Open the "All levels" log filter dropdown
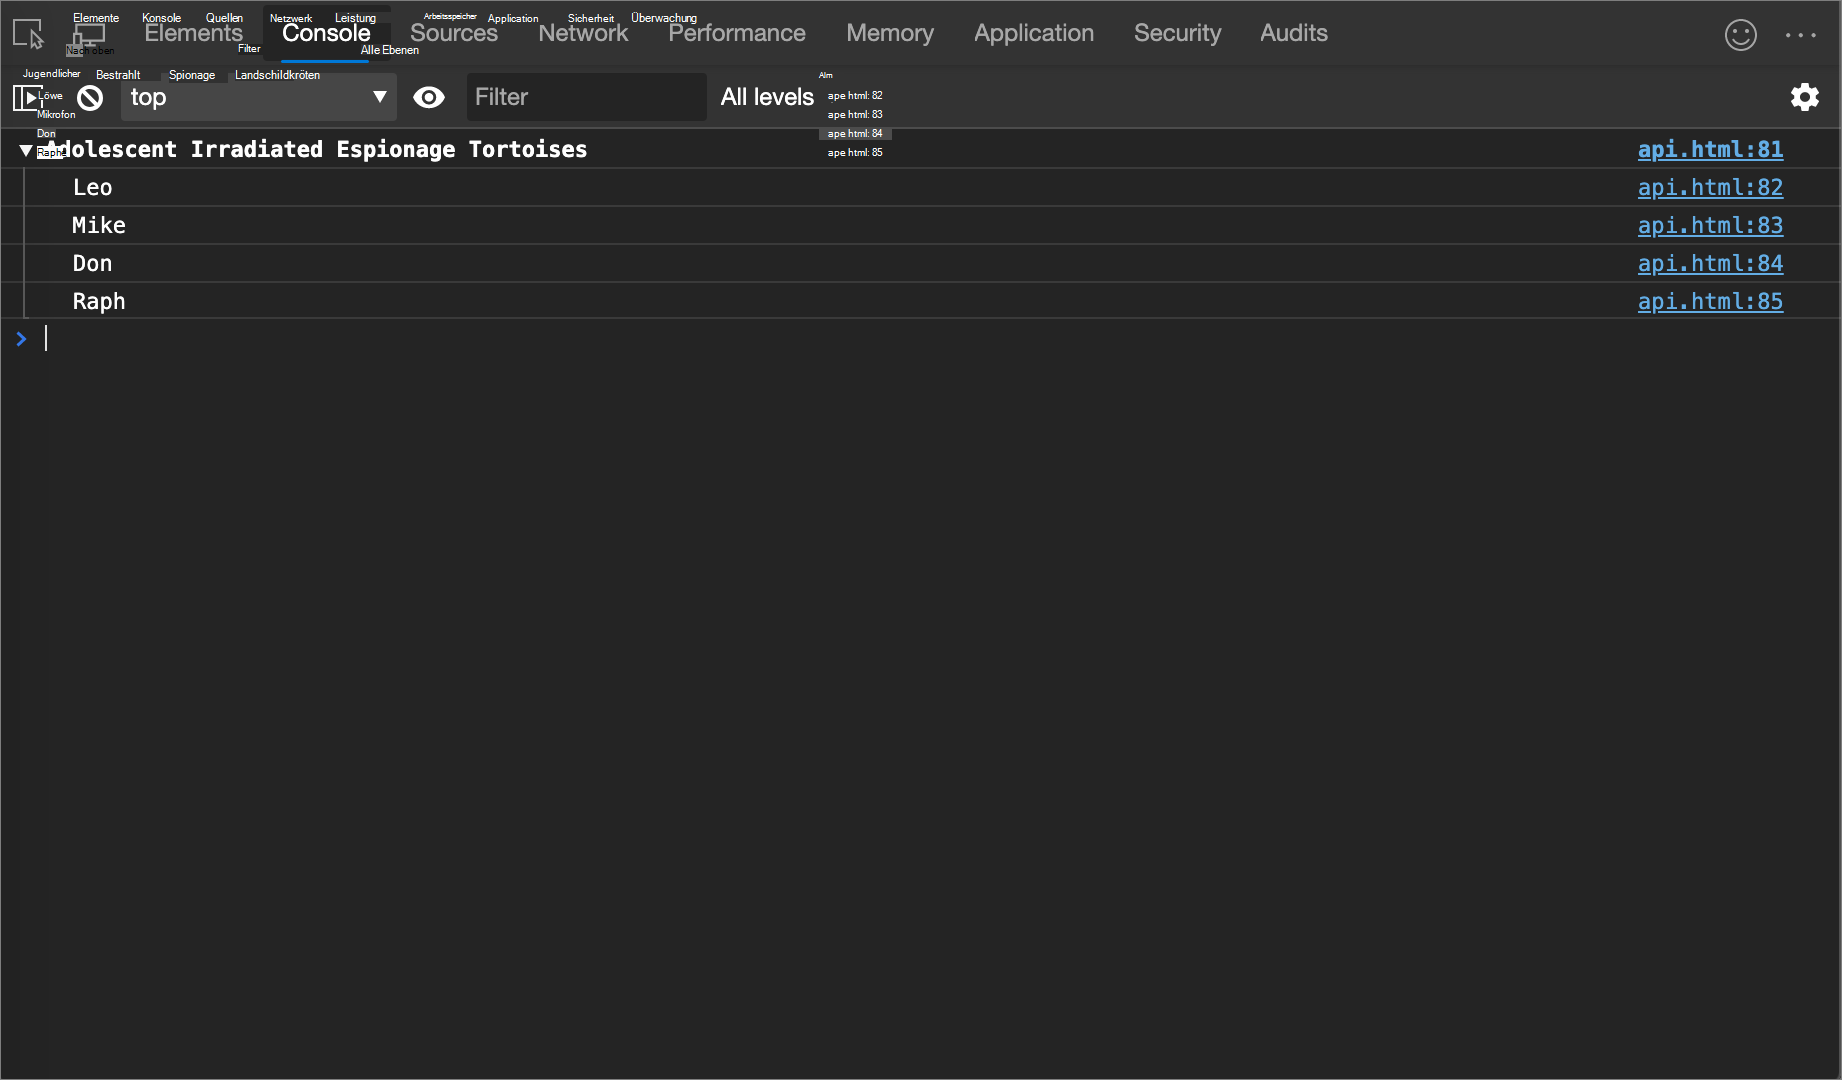Image resolution: width=1842 pixels, height=1080 pixels. pyautogui.click(x=767, y=96)
